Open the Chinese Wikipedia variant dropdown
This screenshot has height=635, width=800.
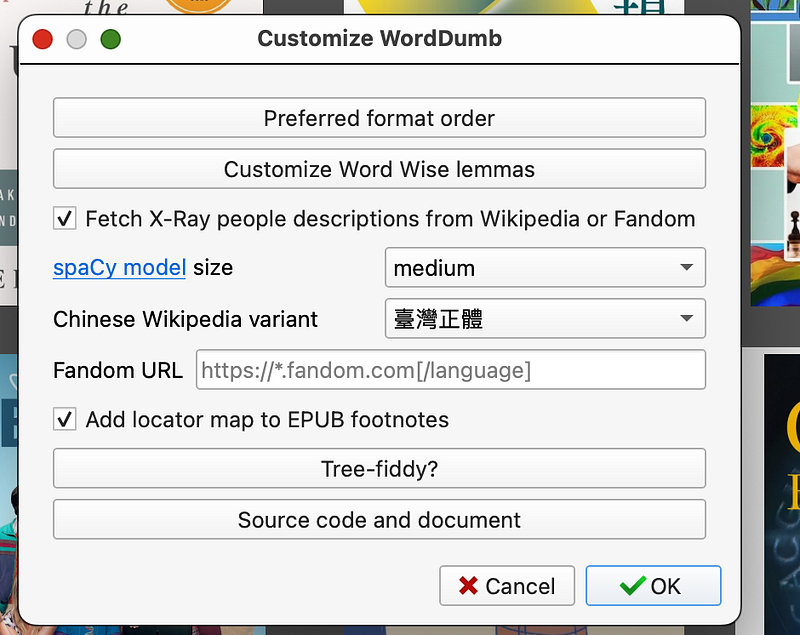545,318
